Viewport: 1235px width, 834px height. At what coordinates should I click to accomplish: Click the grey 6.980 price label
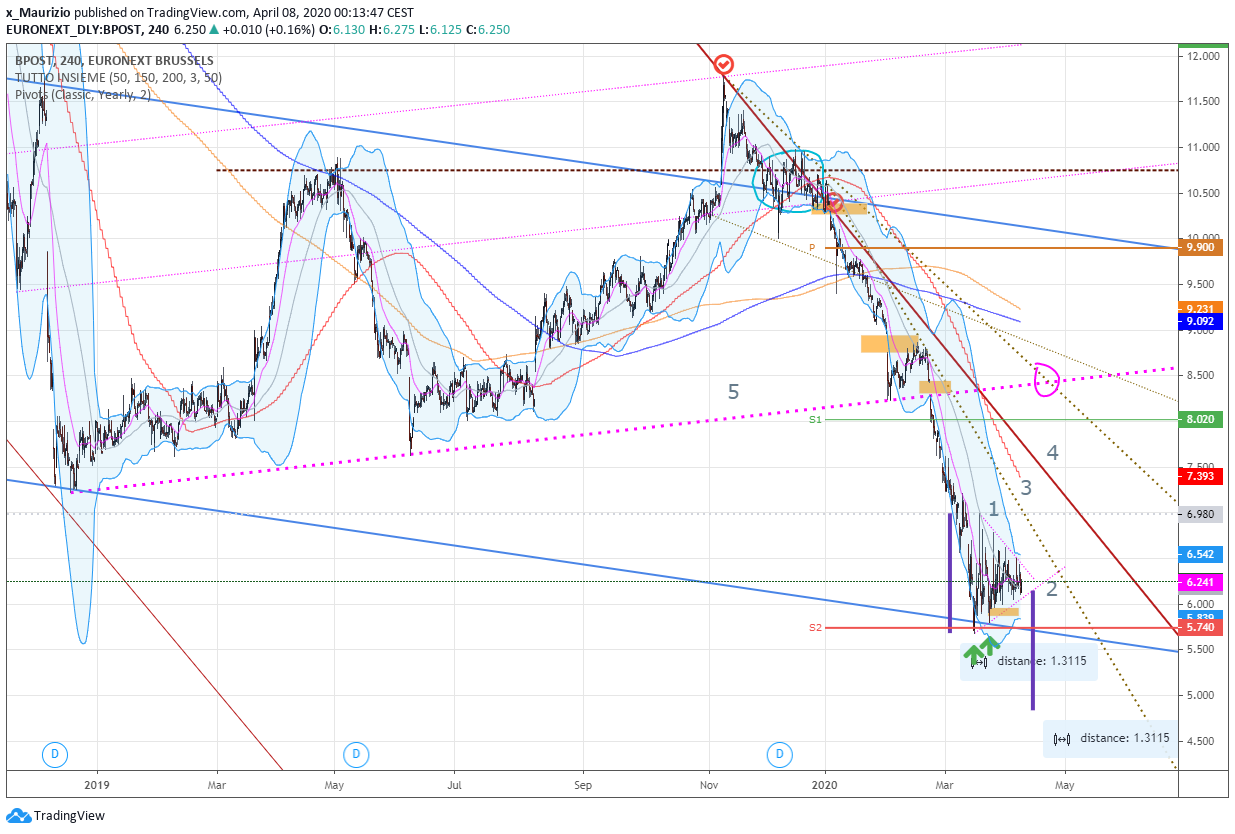coord(1201,514)
